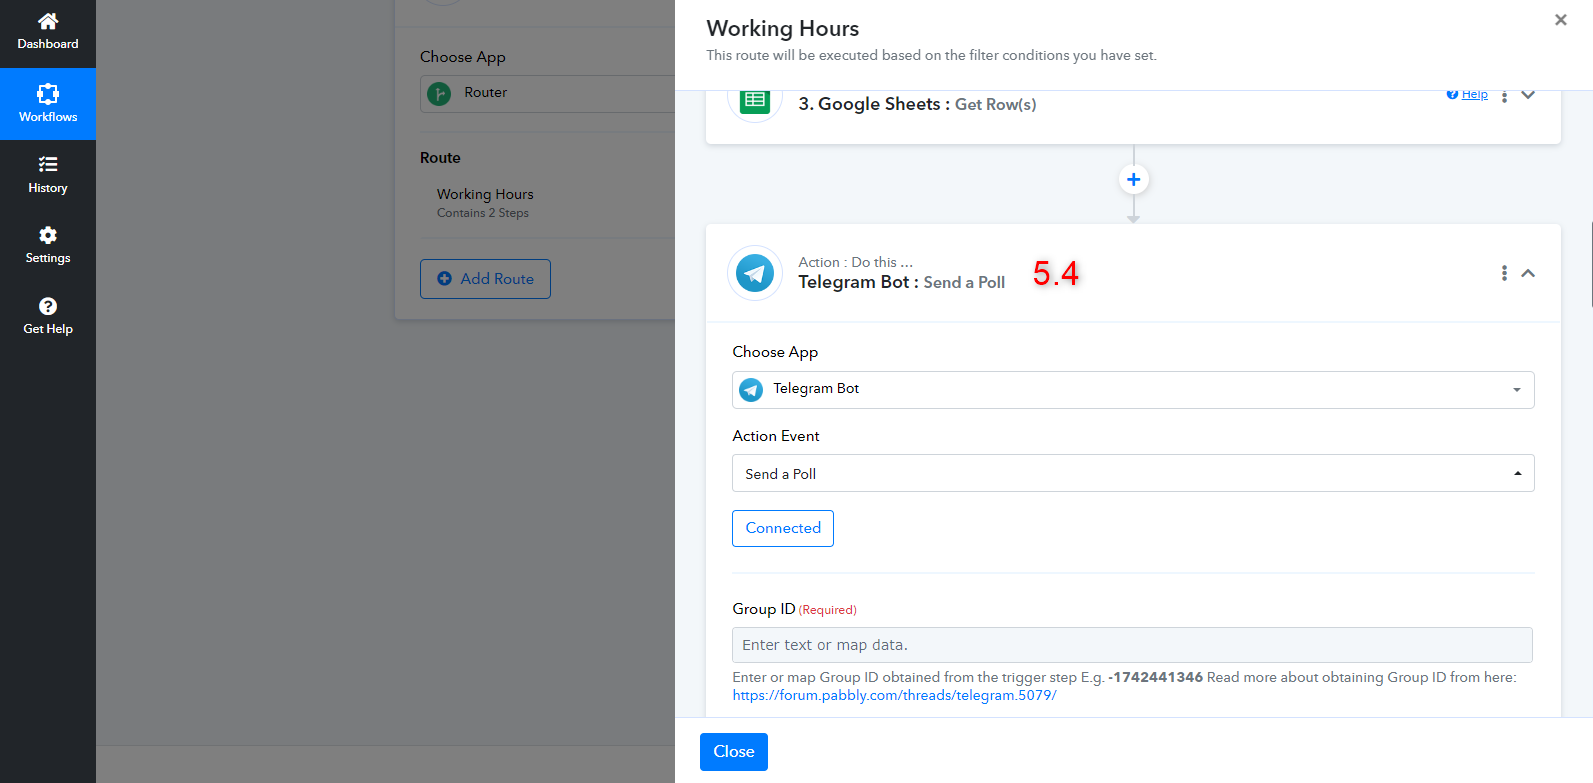The image size is (1593, 783).
Task: Open the Action Event Send a Poll dropdown
Action: tap(1133, 473)
